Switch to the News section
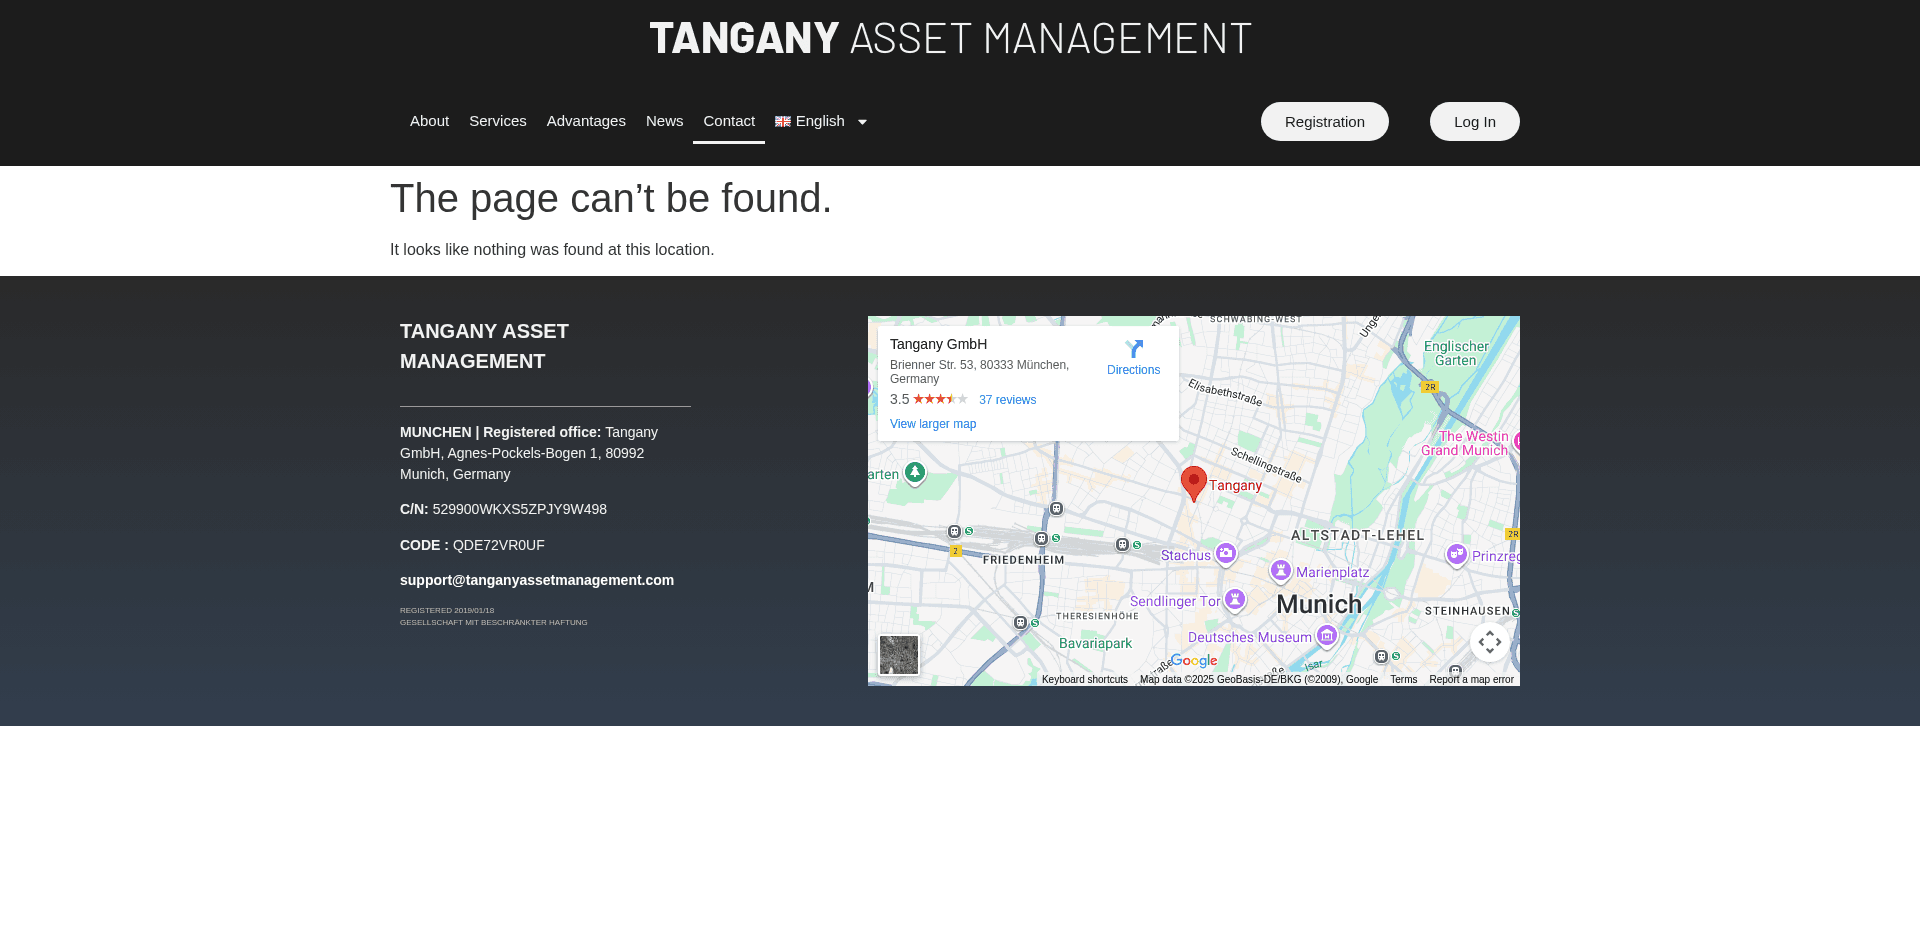This screenshot has height=925, width=1920. click(x=664, y=121)
